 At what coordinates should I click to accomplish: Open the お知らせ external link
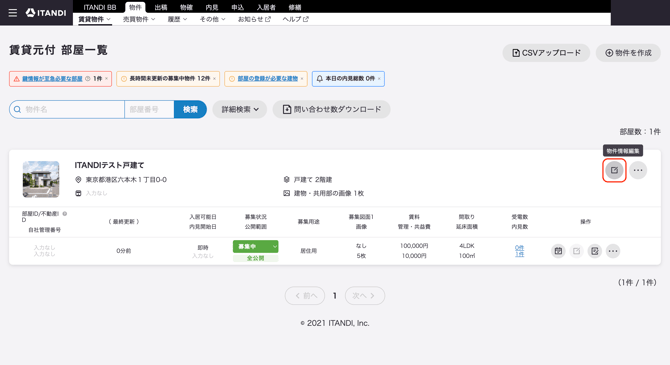[254, 19]
